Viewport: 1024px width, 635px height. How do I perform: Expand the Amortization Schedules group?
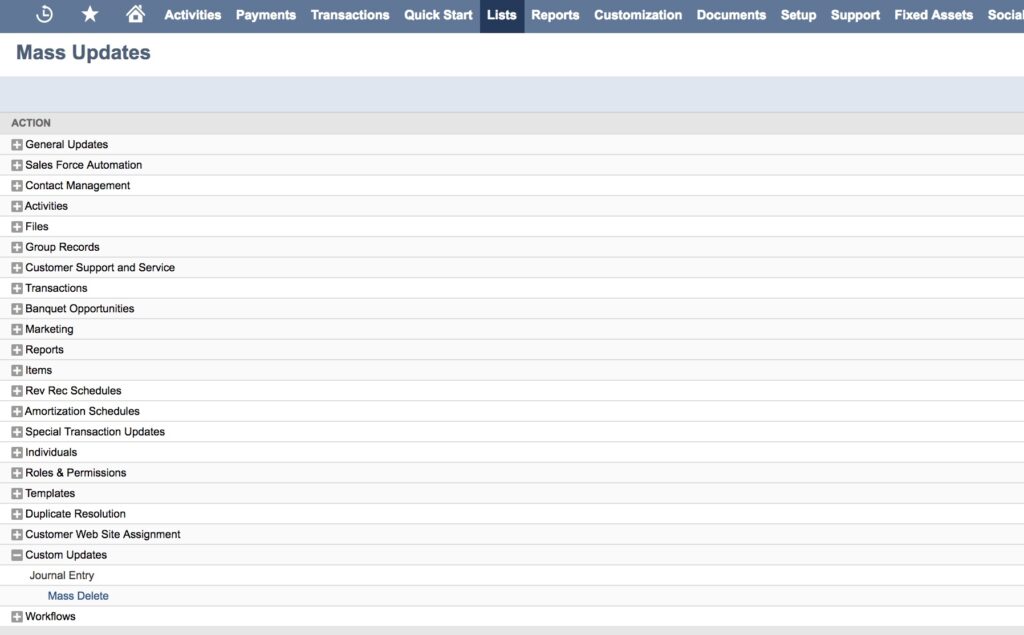17,412
